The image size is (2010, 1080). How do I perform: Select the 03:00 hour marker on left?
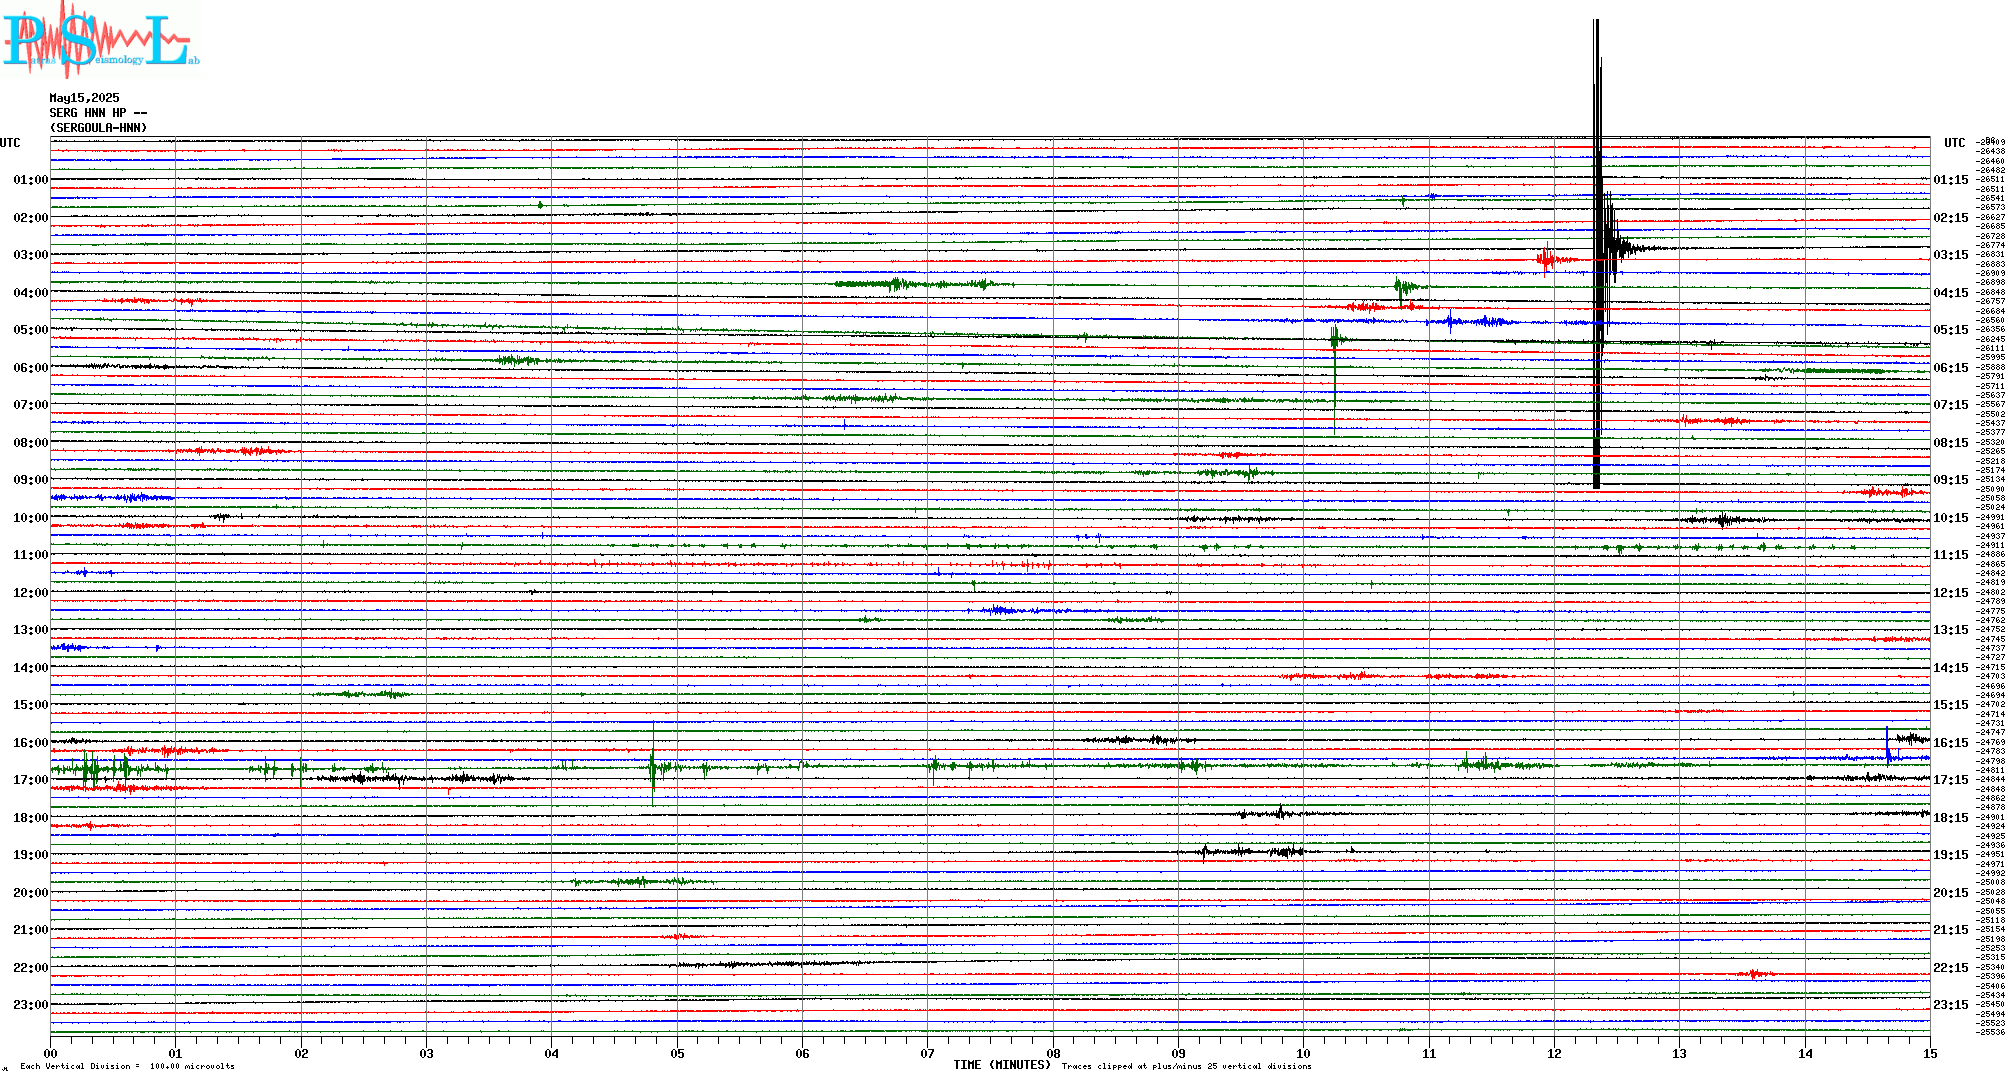coord(30,255)
